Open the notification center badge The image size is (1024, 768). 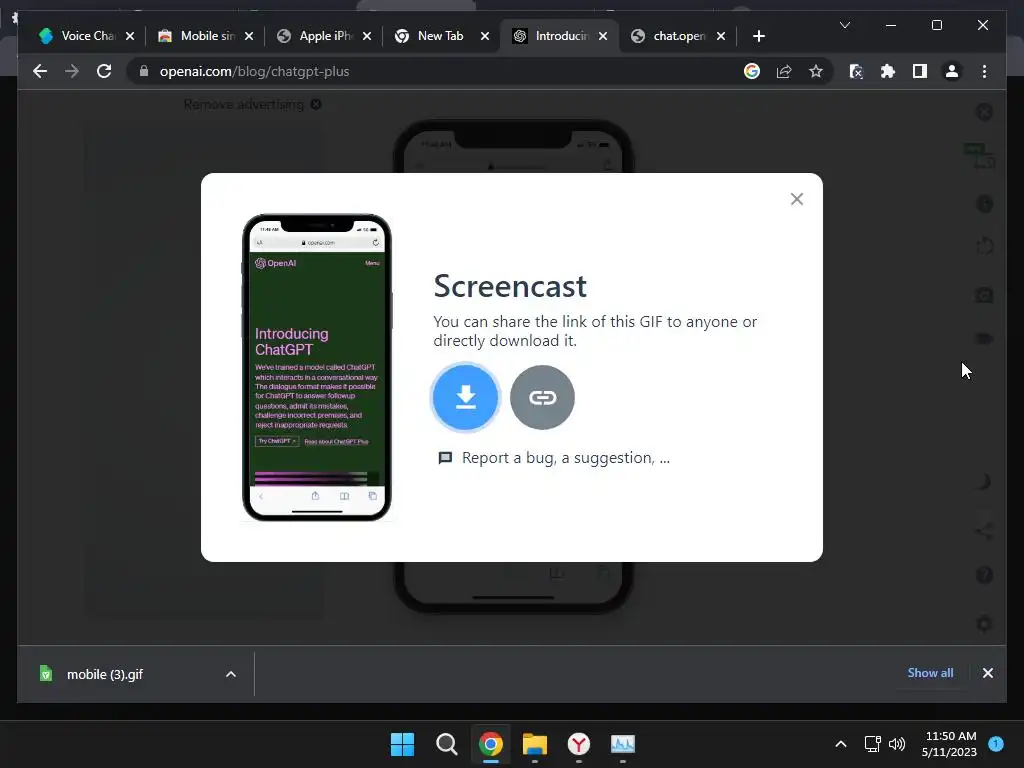point(996,743)
